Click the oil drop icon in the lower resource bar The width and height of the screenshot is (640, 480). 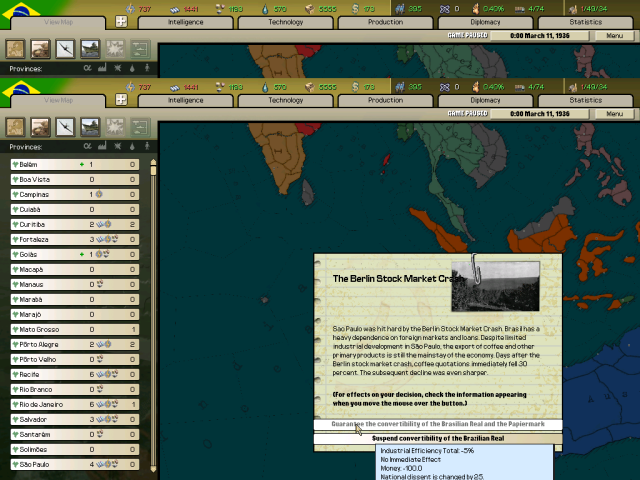[265, 87]
